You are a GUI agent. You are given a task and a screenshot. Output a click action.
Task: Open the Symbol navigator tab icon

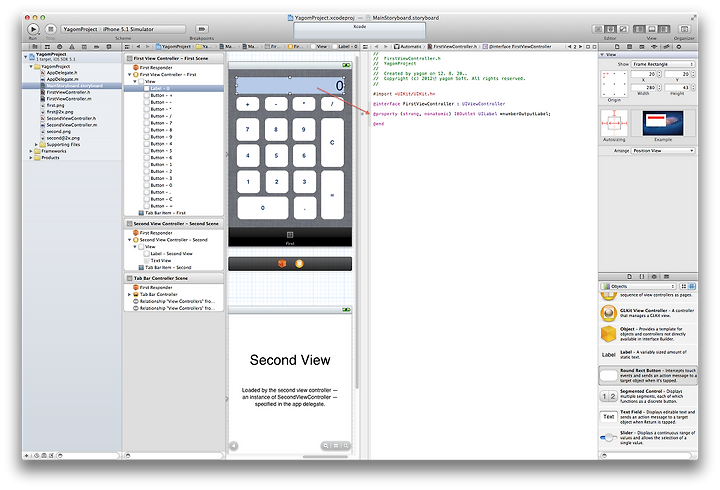[47, 46]
